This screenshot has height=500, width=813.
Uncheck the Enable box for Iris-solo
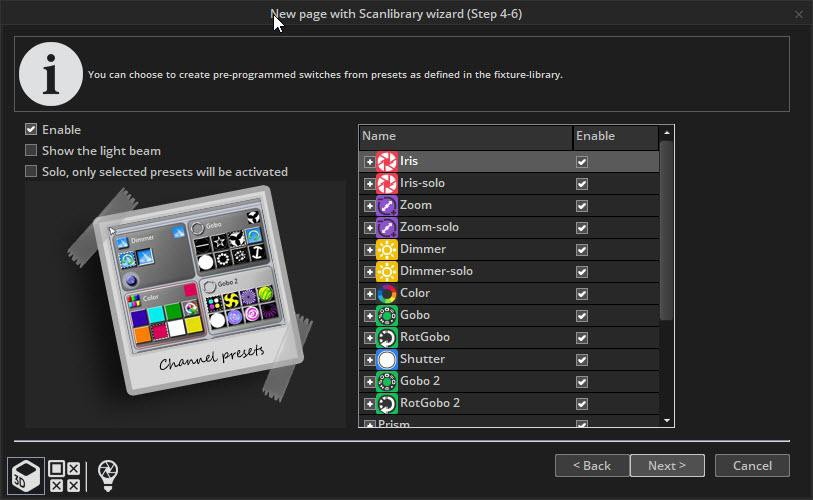pyautogui.click(x=582, y=184)
